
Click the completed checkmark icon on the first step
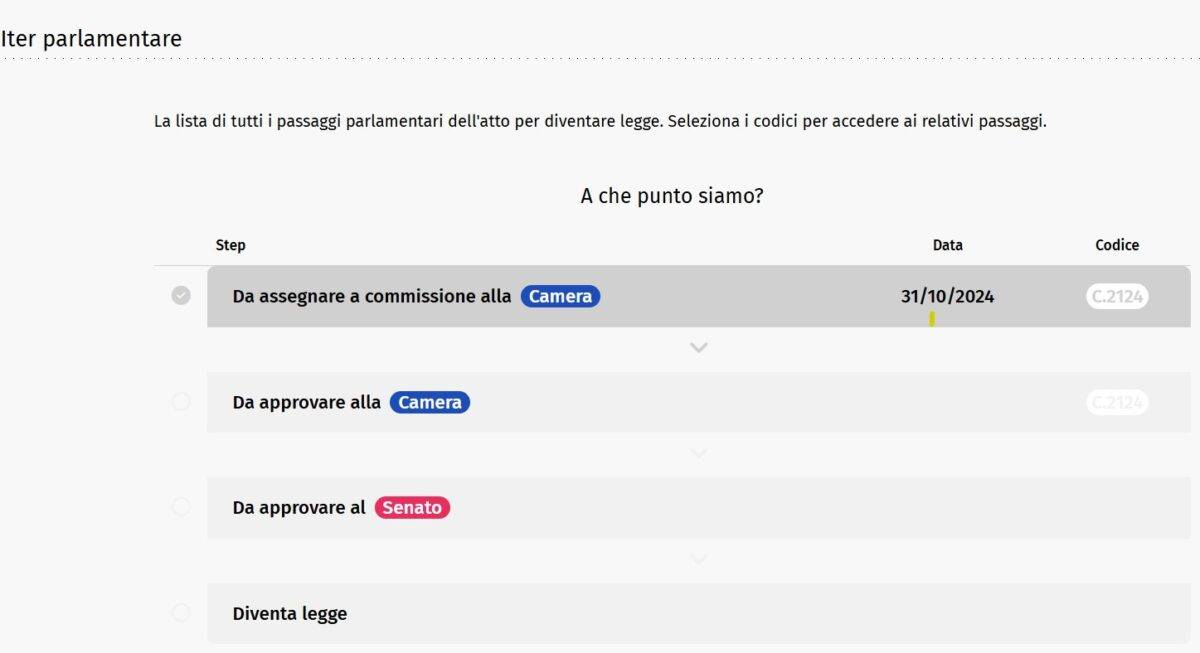(181, 296)
